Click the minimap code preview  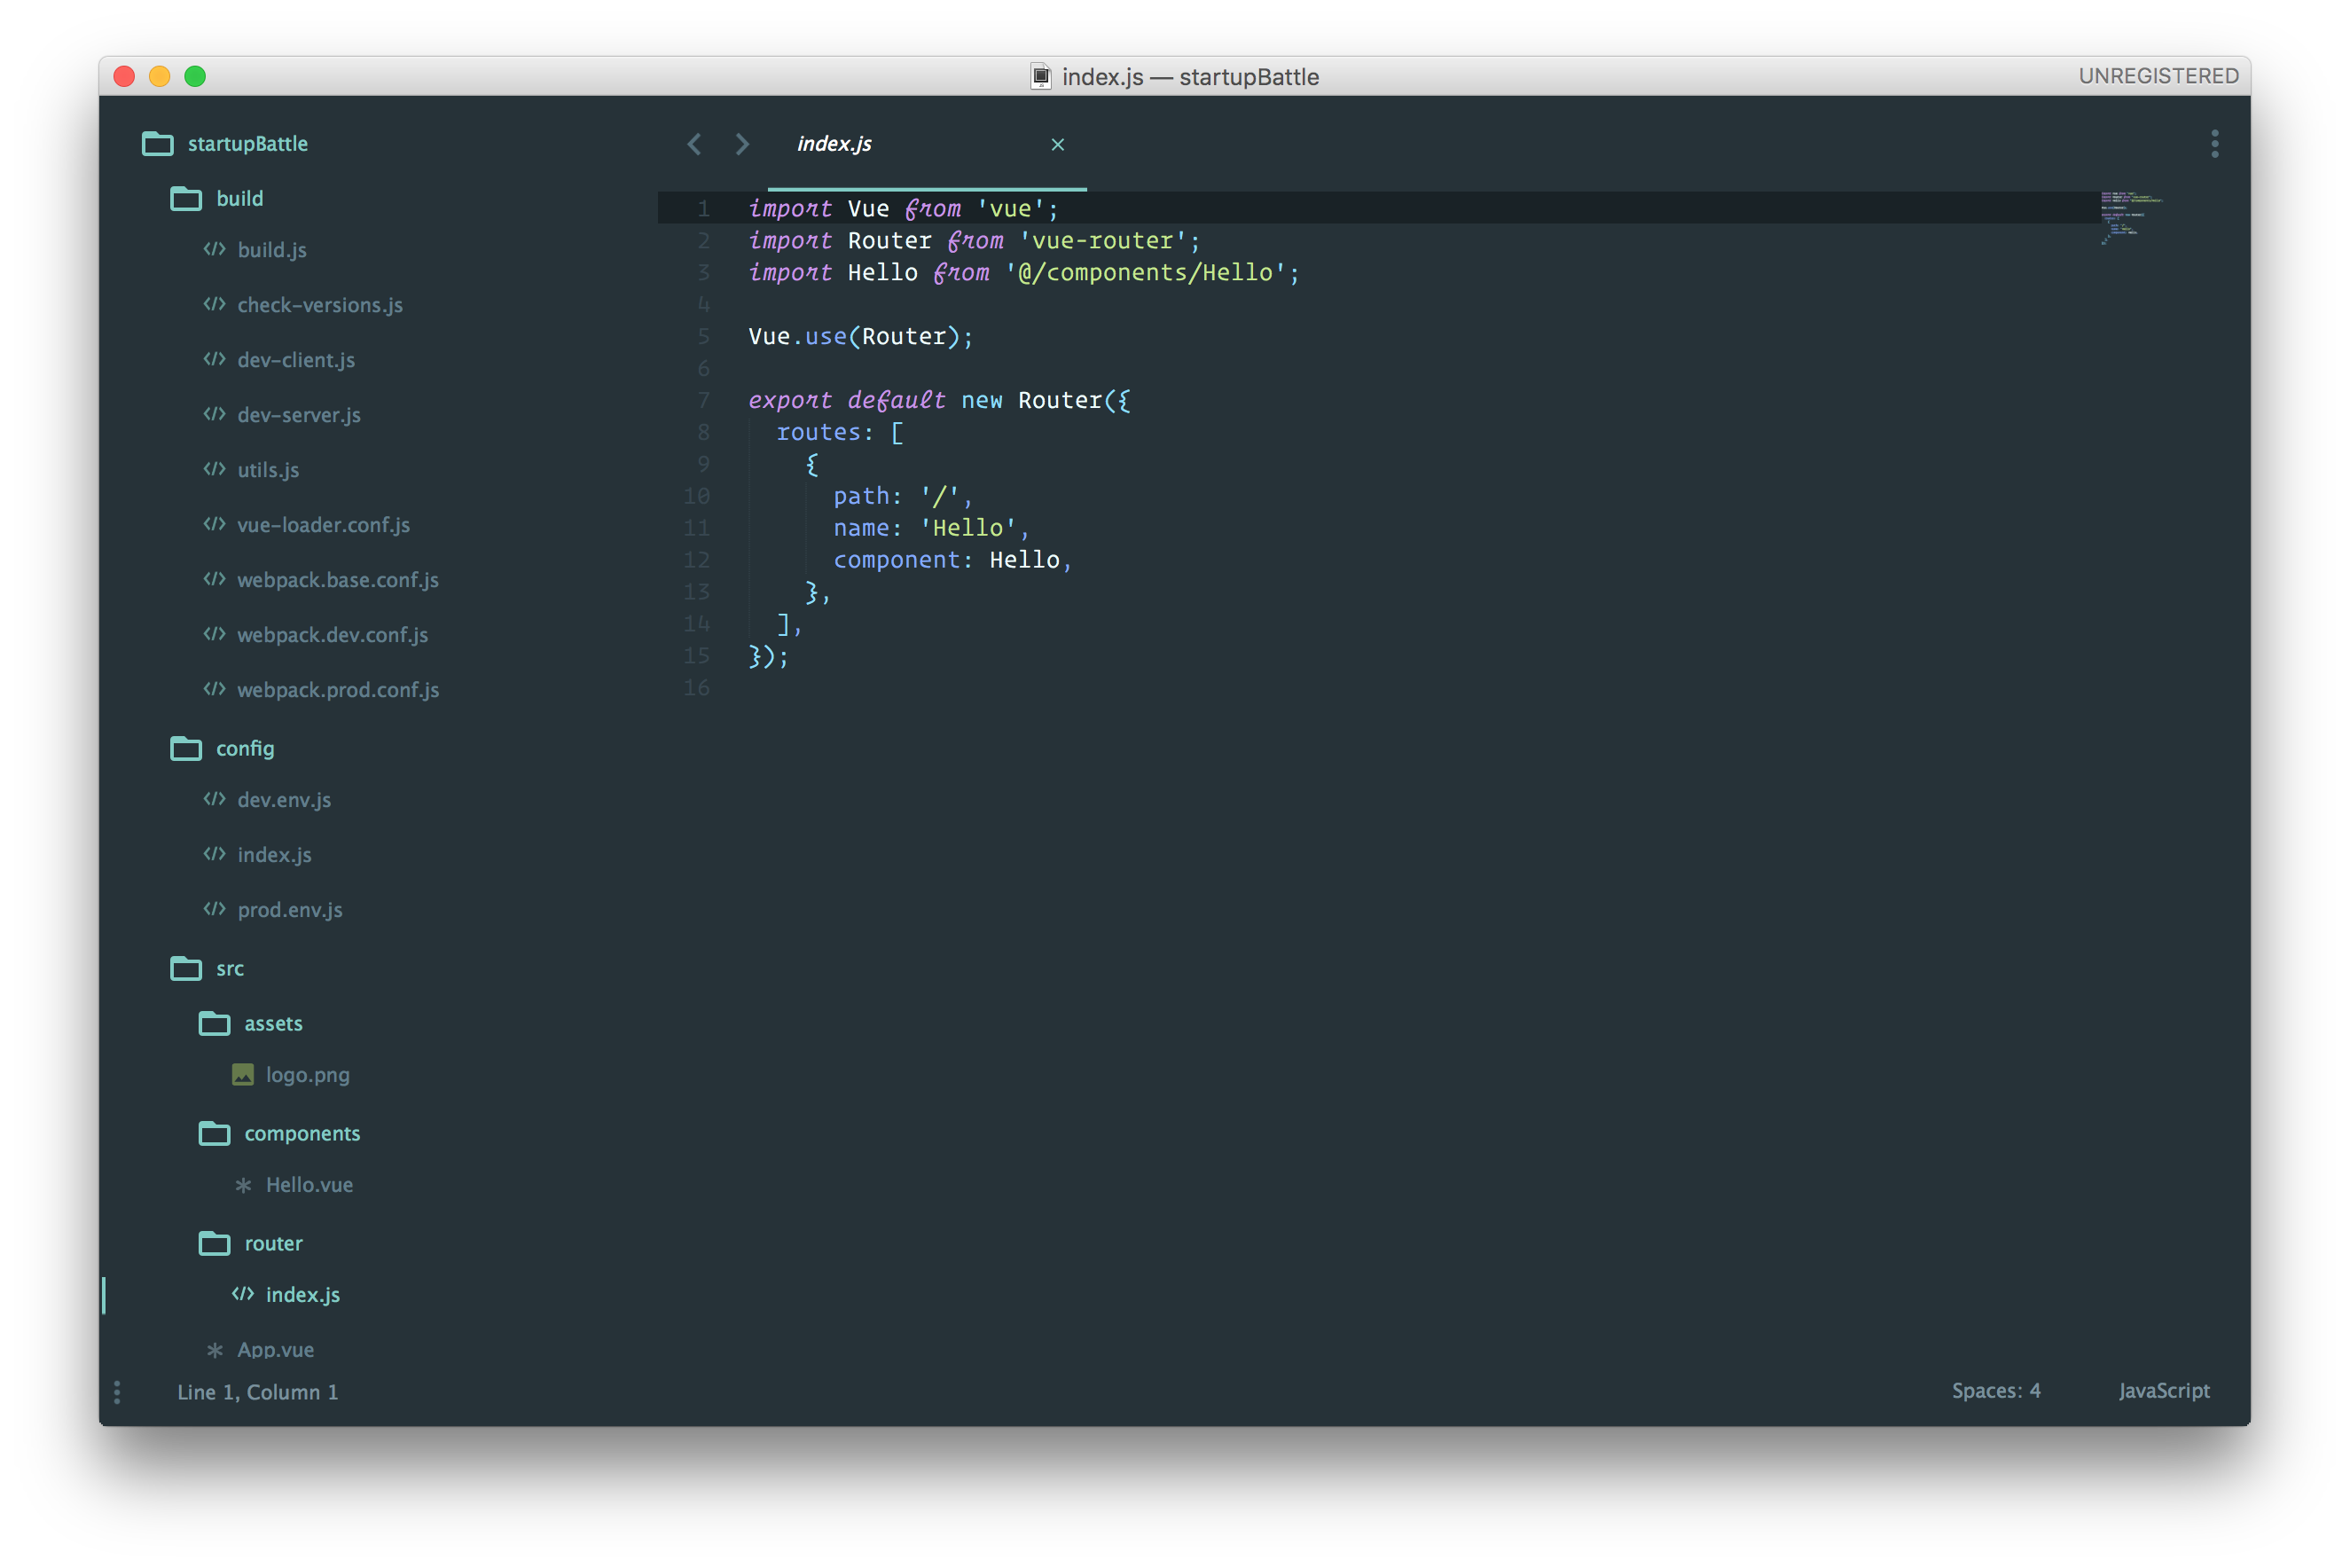point(2130,218)
